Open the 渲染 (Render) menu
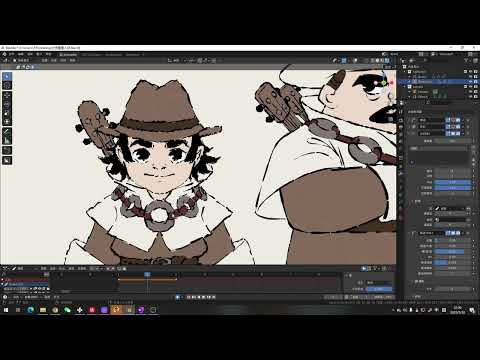 [30, 54]
